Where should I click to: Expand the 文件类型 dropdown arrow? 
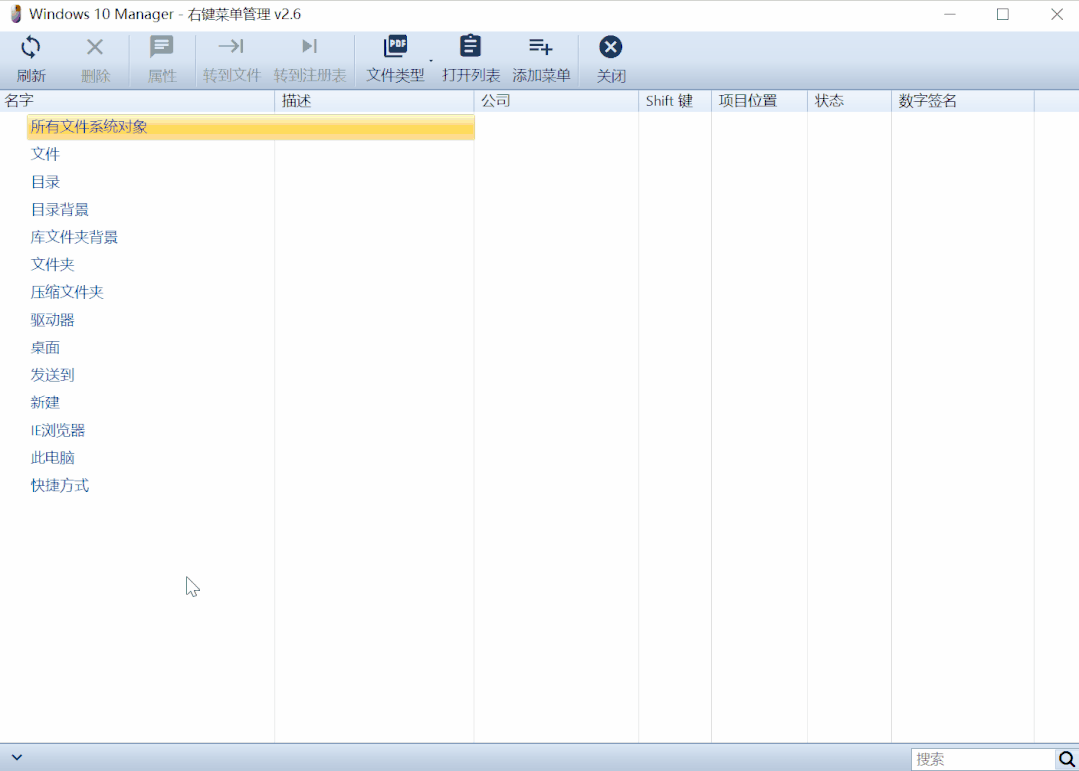[431, 61]
